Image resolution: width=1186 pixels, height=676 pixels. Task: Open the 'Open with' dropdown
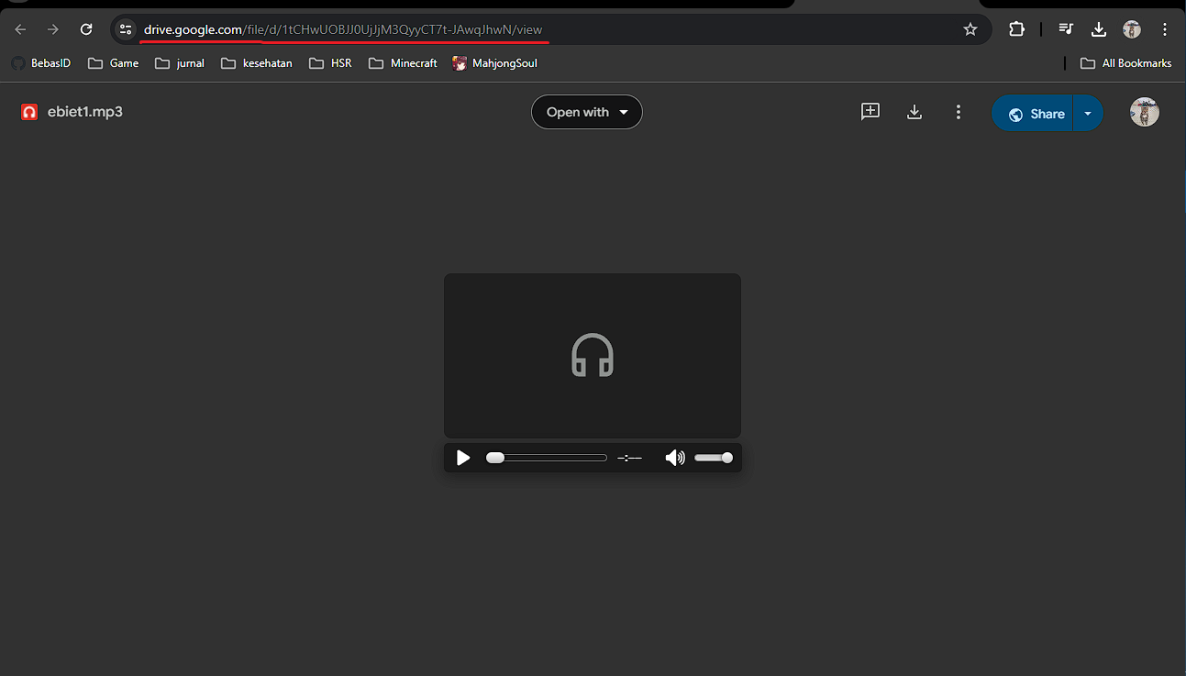coord(586,112)
